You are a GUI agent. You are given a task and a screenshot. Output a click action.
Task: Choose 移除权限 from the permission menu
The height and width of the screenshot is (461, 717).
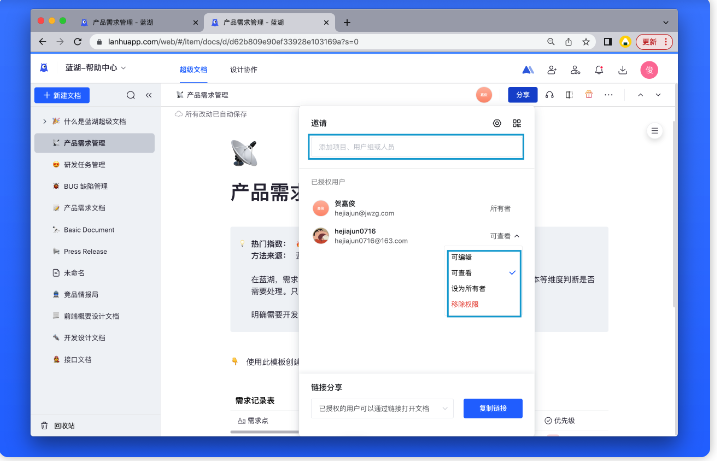464,303
